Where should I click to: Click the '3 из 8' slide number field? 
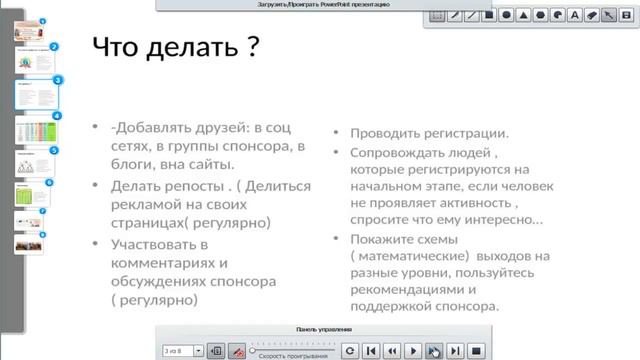(178, 351)
